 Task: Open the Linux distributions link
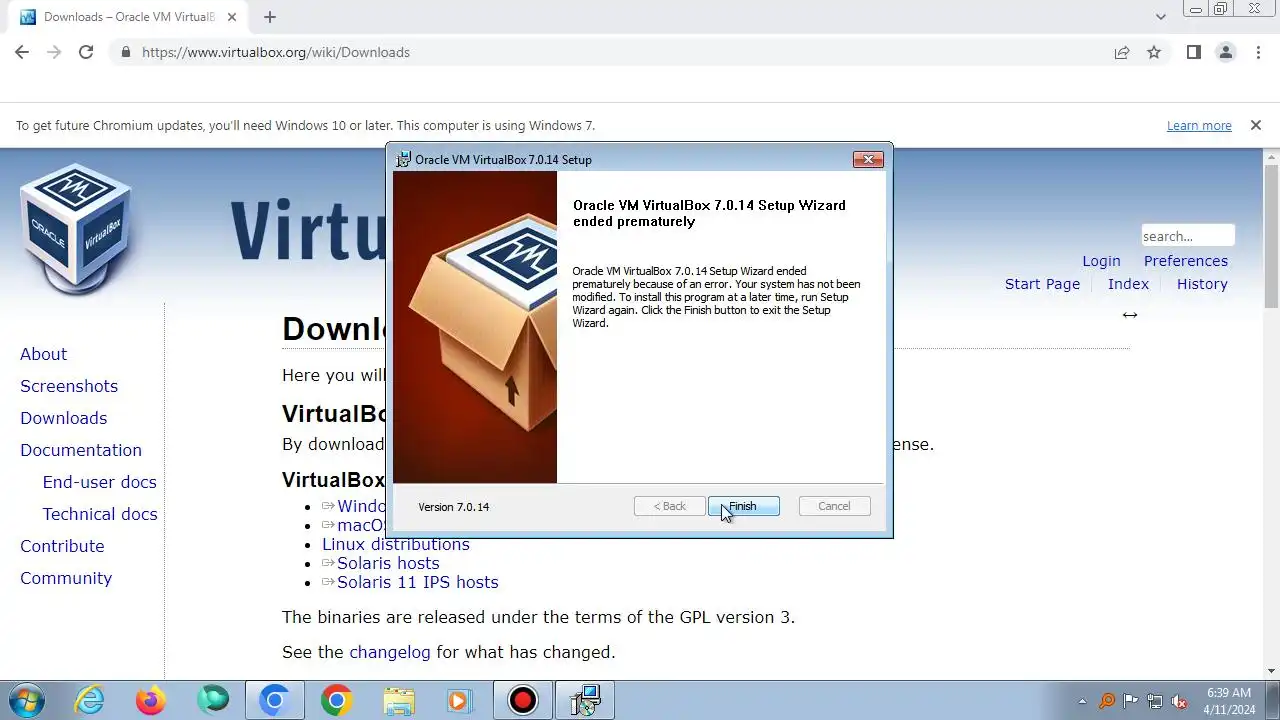[x=395, y=544]
